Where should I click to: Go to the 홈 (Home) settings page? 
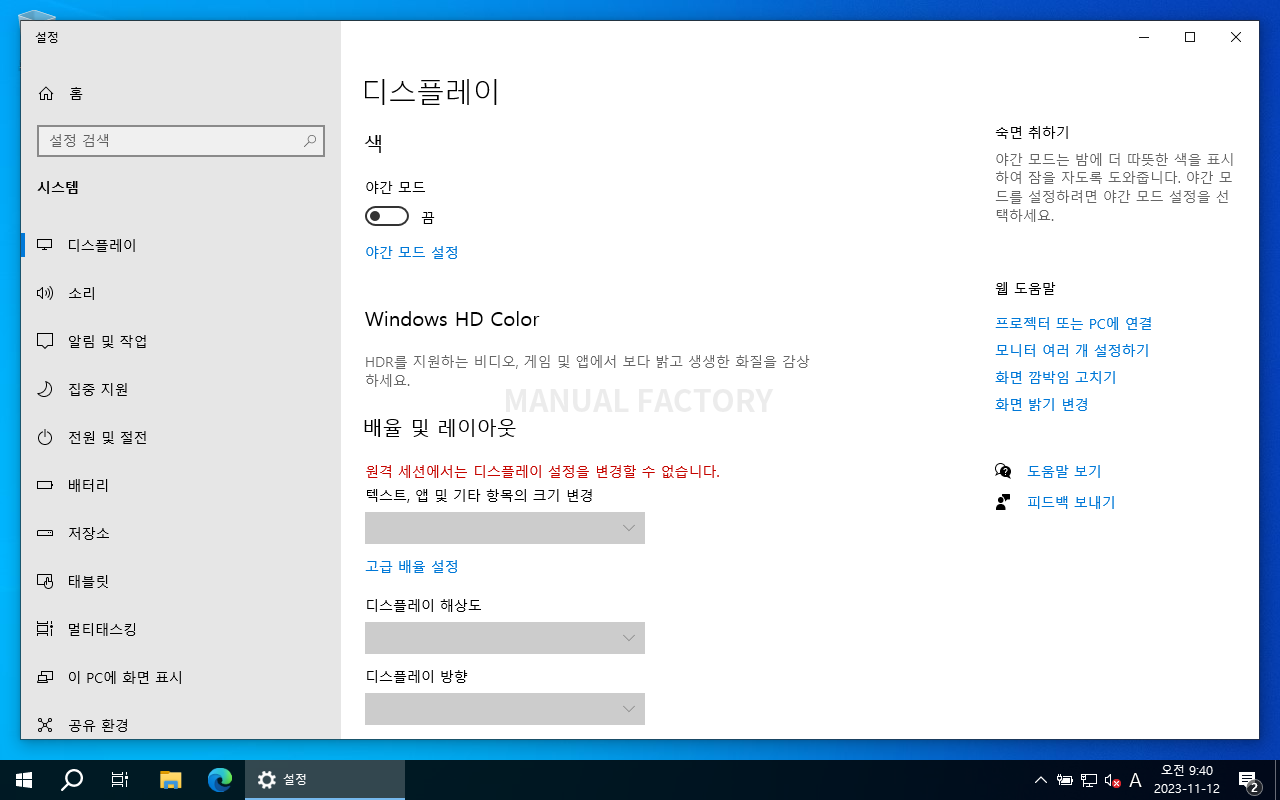pyautogui.click(x=60, y=93)
